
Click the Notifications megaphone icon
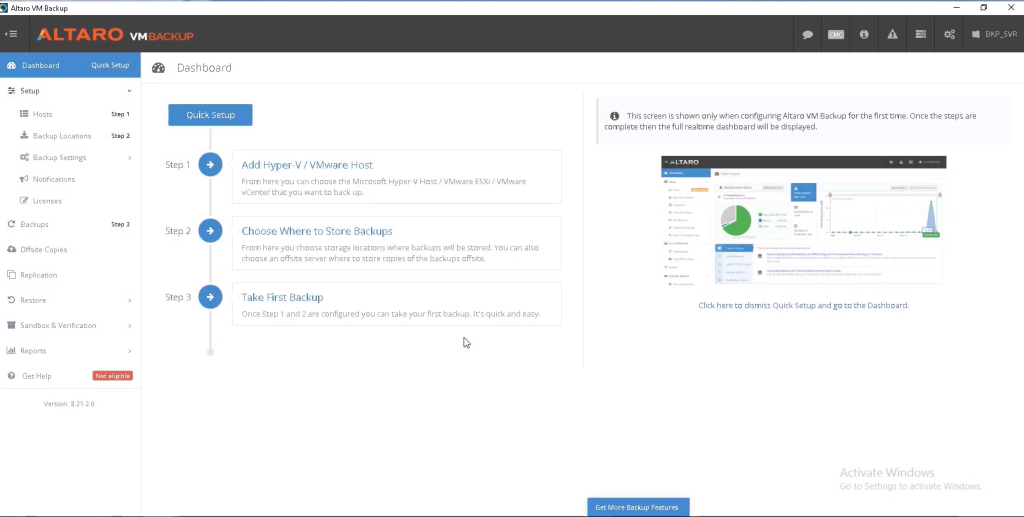click(x=24, y=179)
